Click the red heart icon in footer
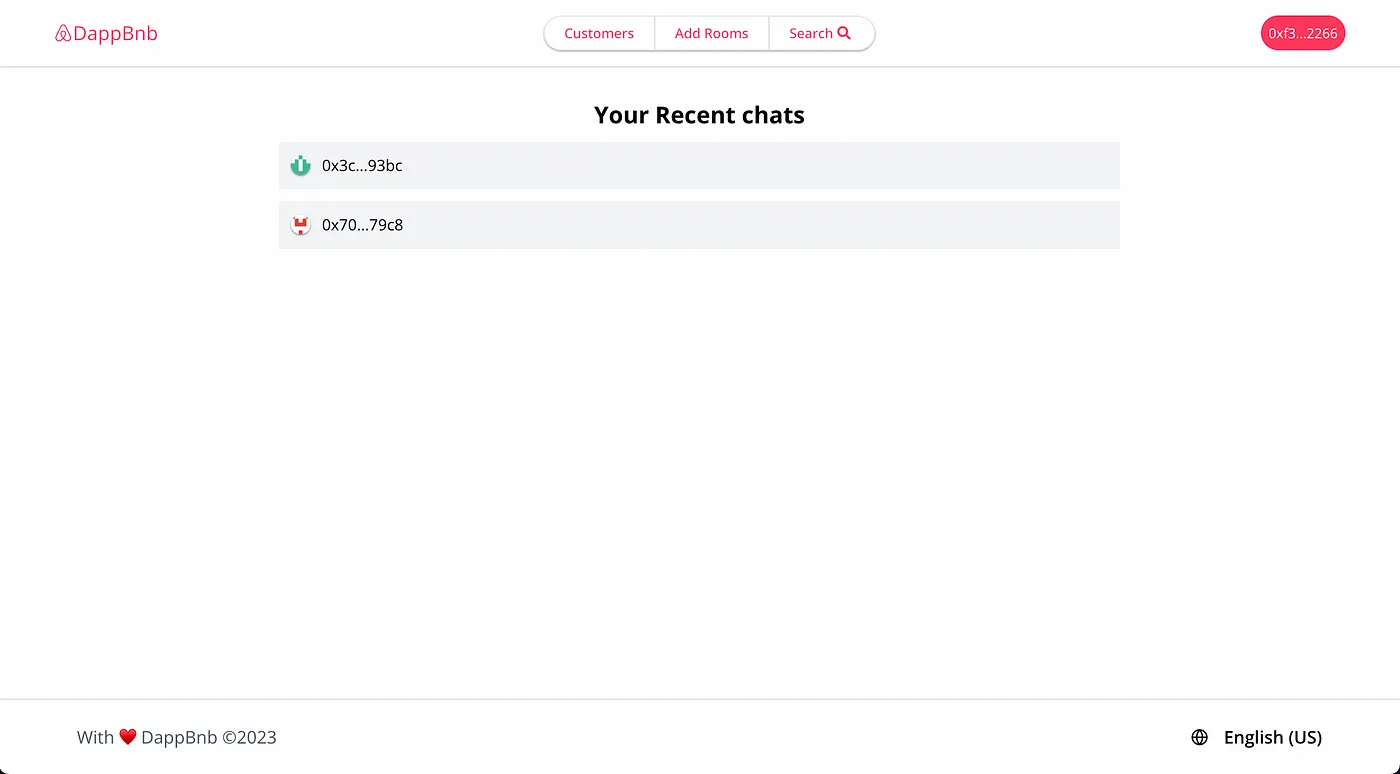The image size is (1400, 774). (x=128, y=737)
